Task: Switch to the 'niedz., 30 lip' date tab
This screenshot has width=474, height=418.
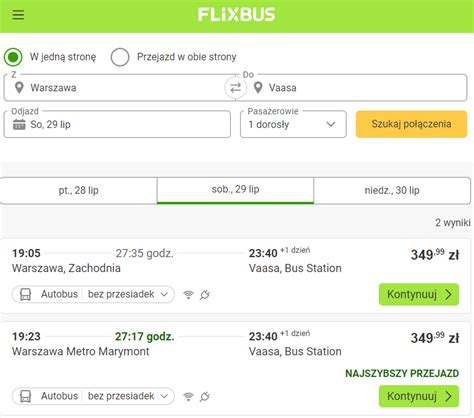Action: point(392,190)
